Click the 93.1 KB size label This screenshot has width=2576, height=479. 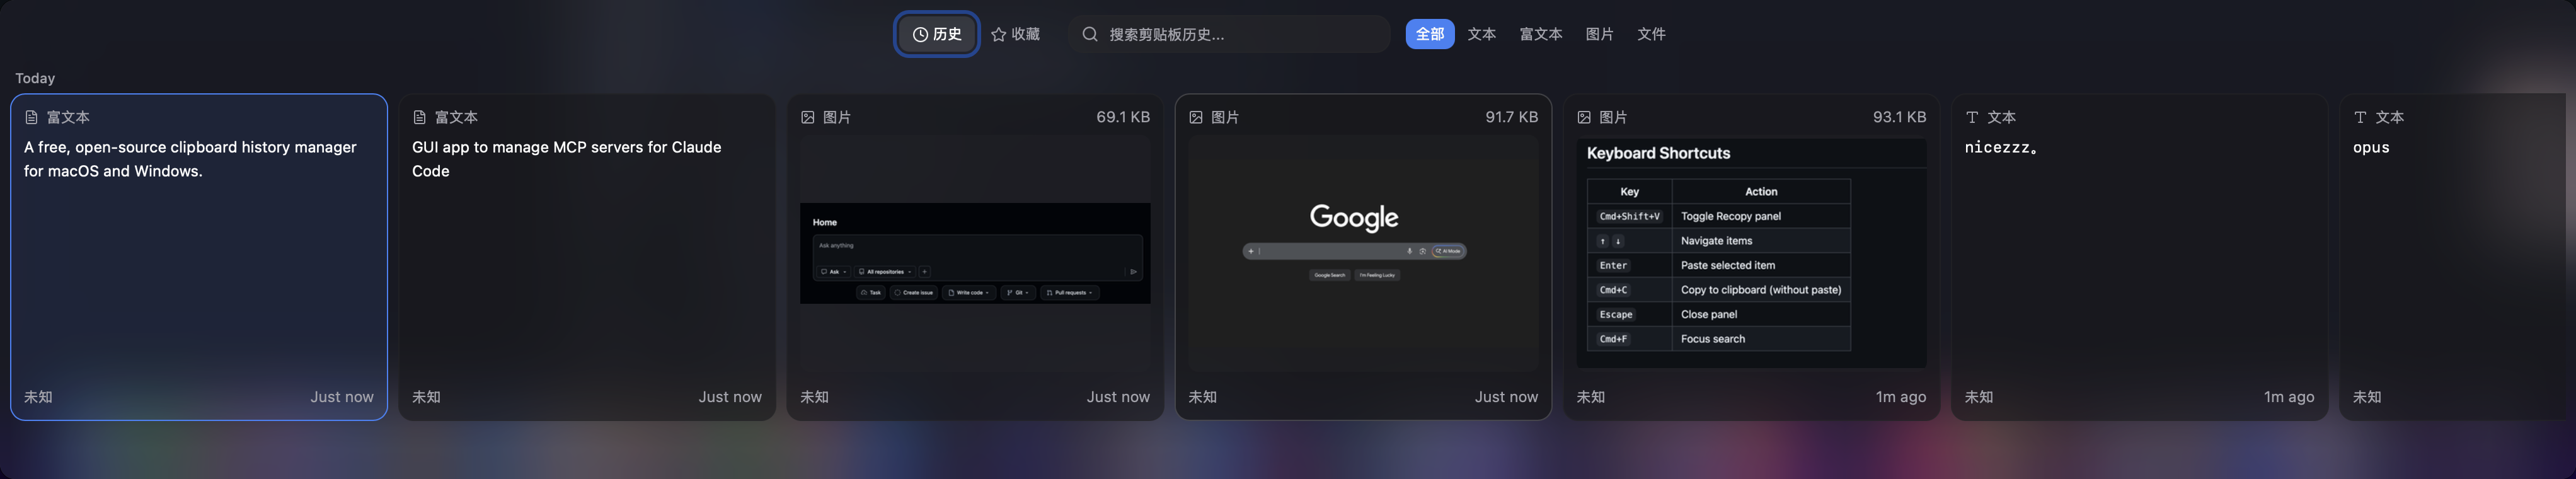[1899, 117]
